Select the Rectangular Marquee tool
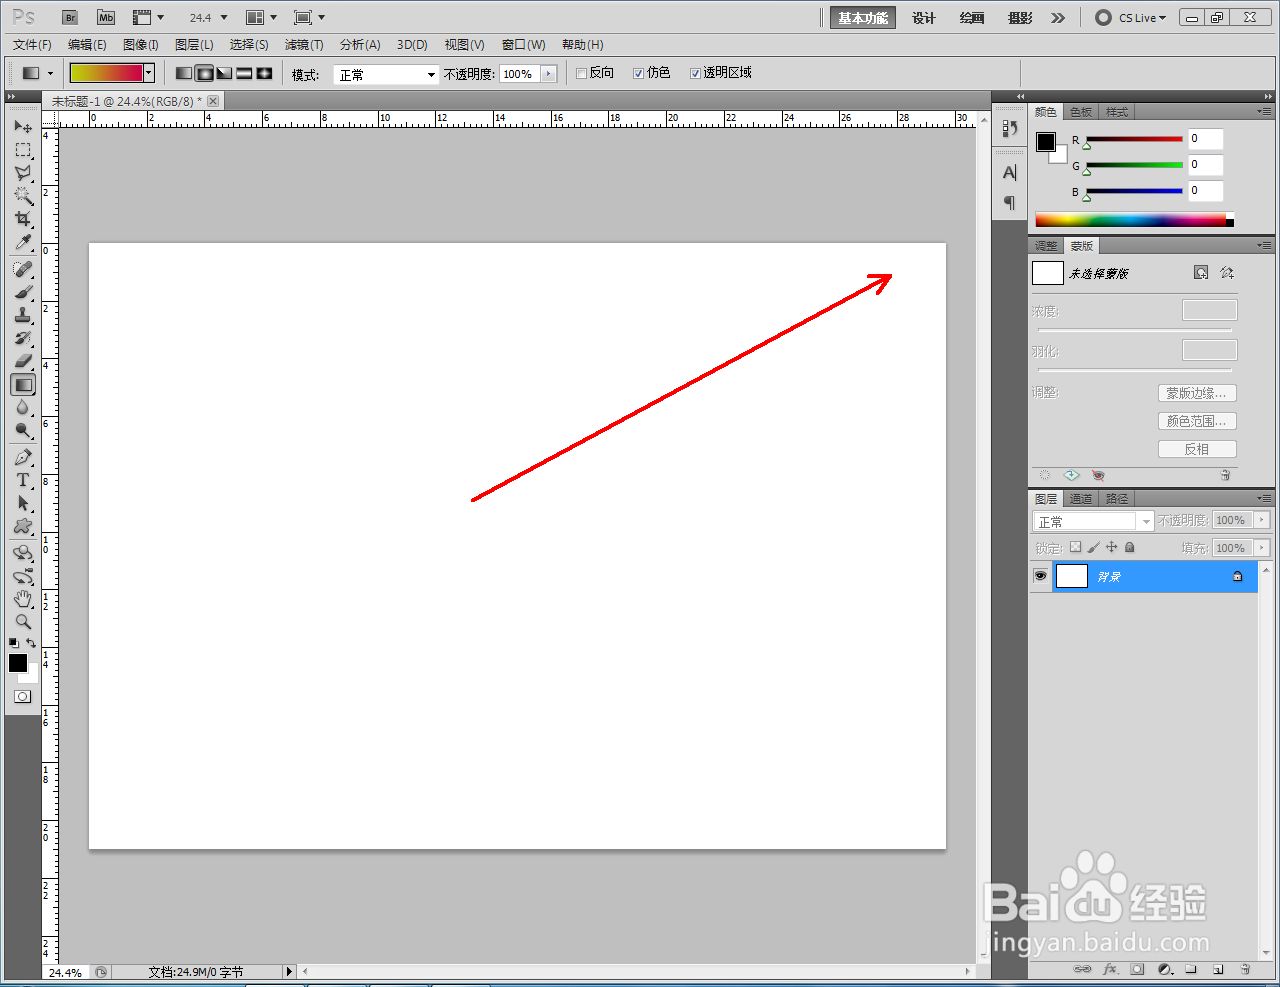The image size is (1280, 987). click(x=23, y=150)
